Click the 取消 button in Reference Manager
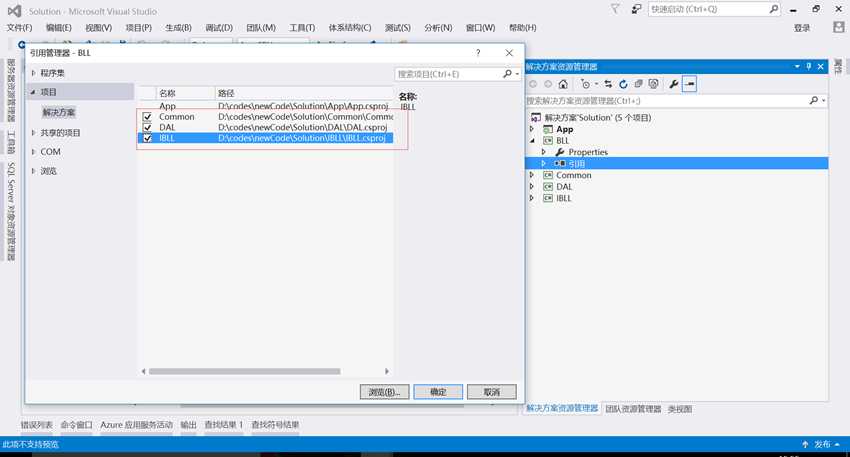Screen dimensions: 850x457 coord(492,392)
